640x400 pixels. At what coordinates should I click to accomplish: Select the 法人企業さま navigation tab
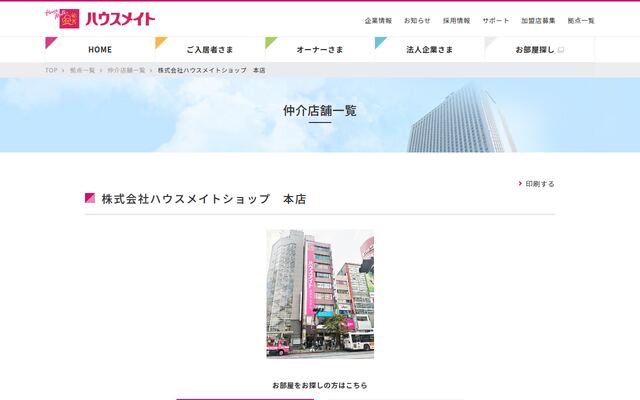(x=430, y=49)
